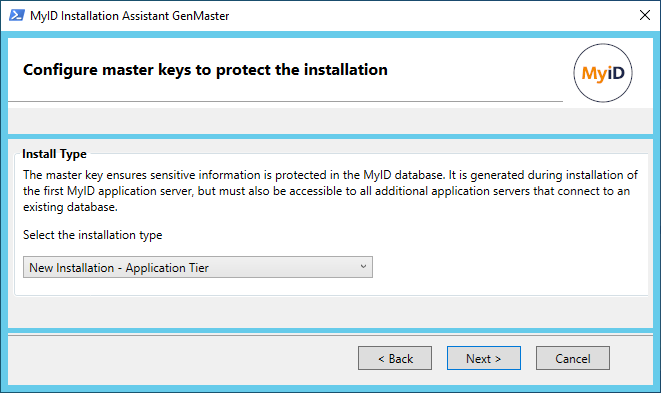
Task: Open the installation type combo box
Action: point(198,267)
